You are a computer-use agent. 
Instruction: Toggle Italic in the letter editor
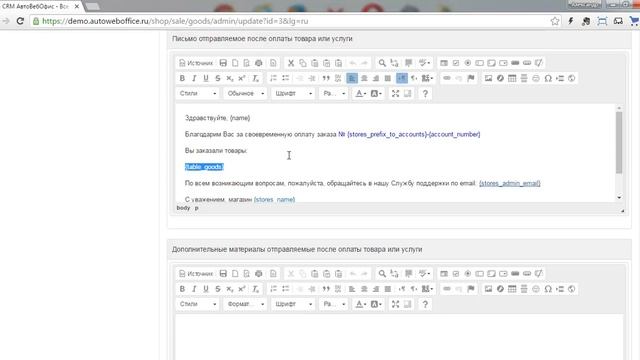[194, 78]
